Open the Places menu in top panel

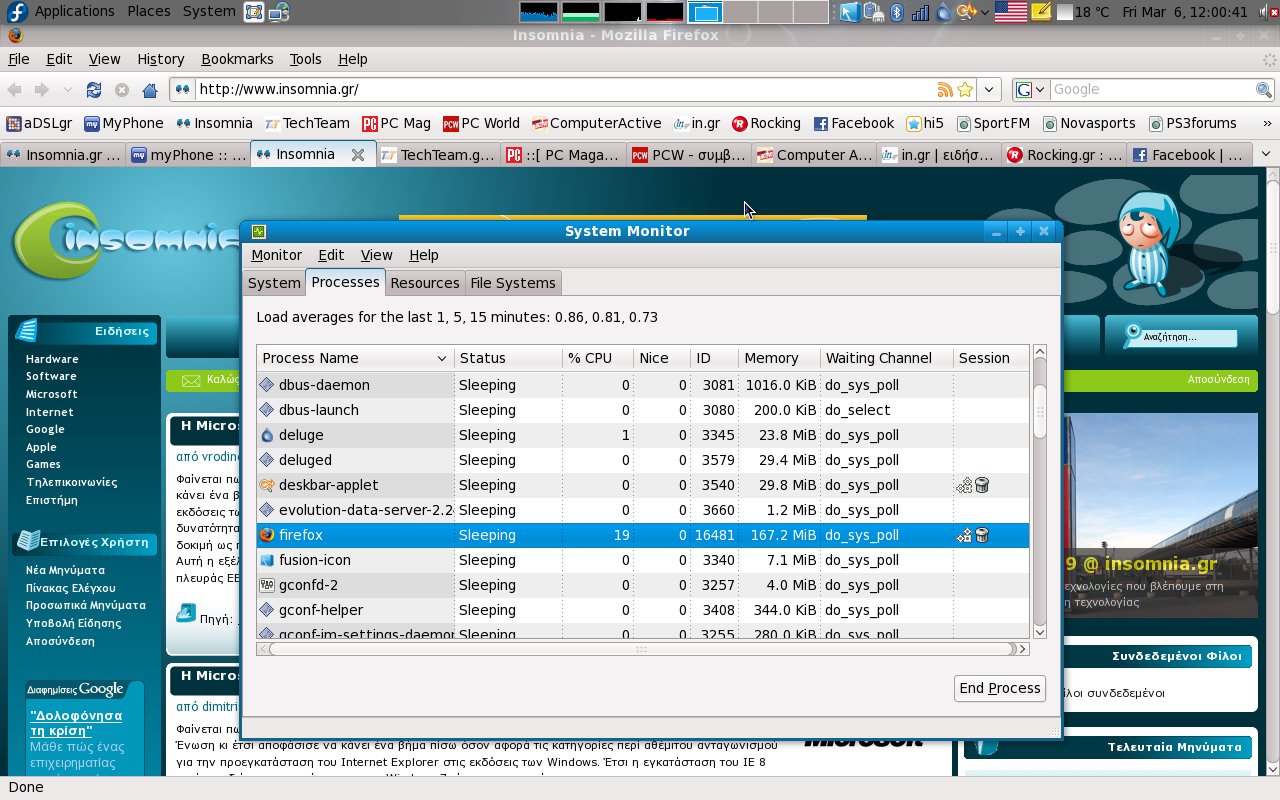148,11
